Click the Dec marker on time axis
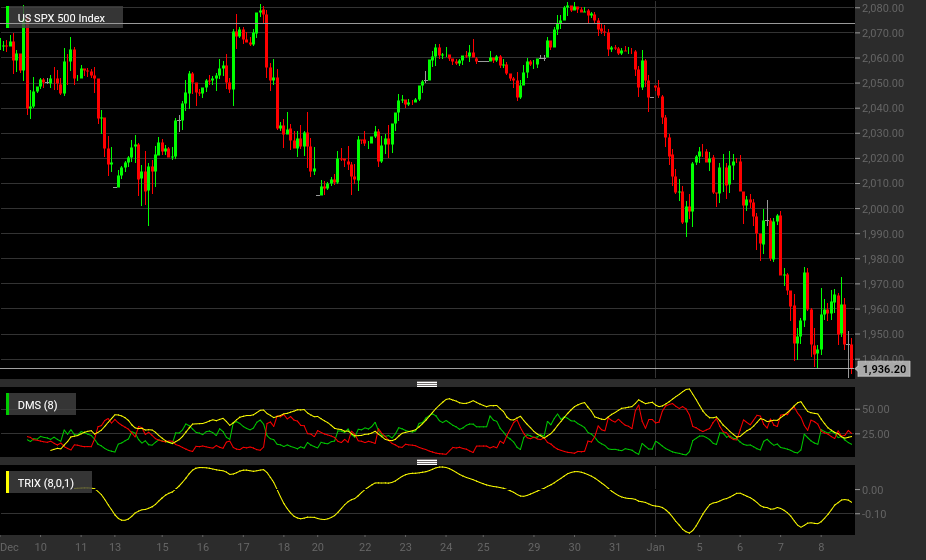Screen dimensions: 926x560 [9, 548]
